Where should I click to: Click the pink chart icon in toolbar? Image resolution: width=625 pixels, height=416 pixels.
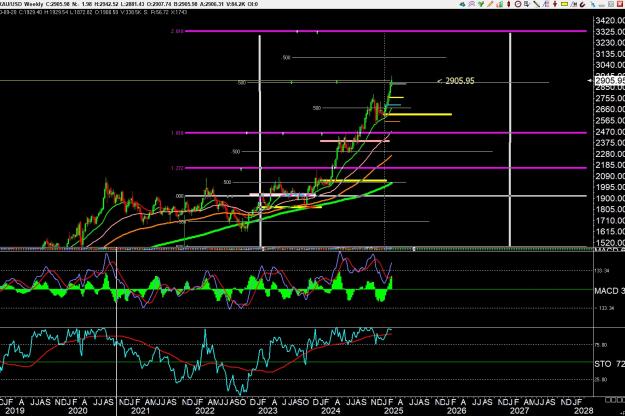point(472,4)
